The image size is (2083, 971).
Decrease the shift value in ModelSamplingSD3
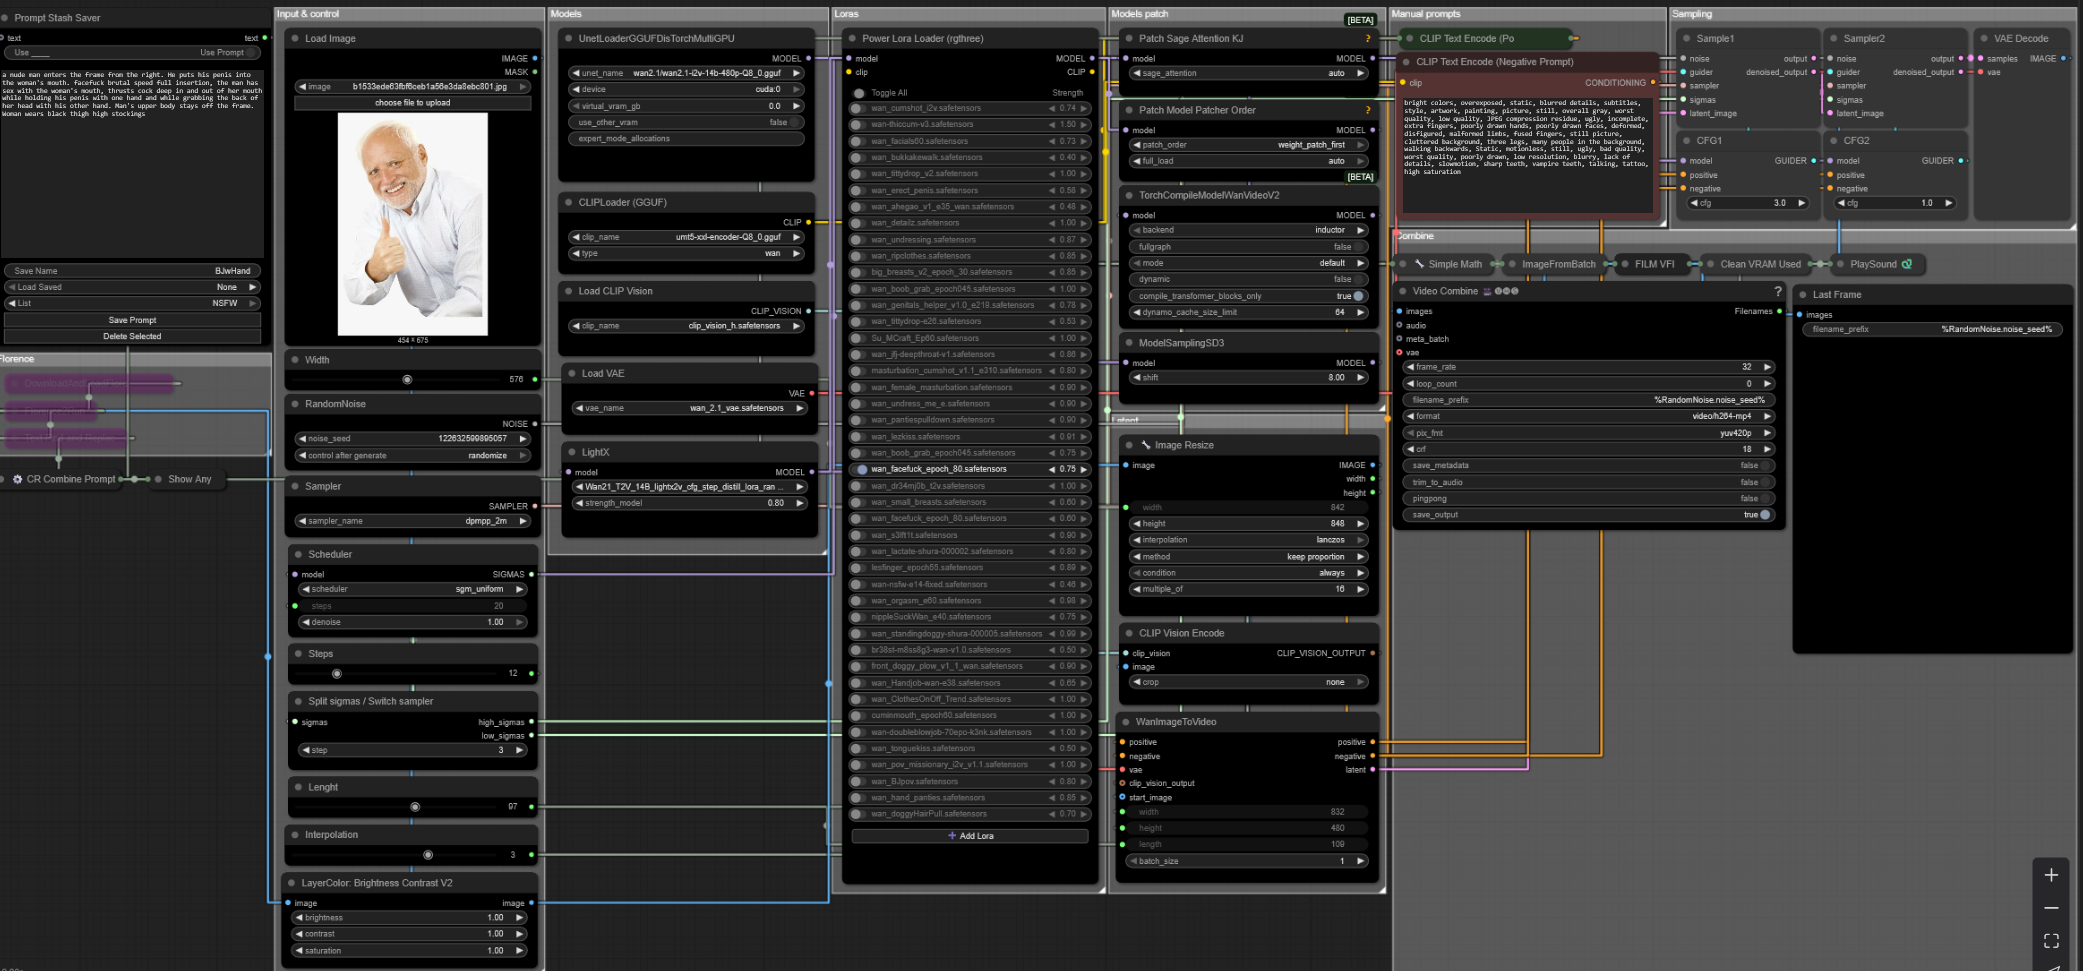click(1136, 378)
